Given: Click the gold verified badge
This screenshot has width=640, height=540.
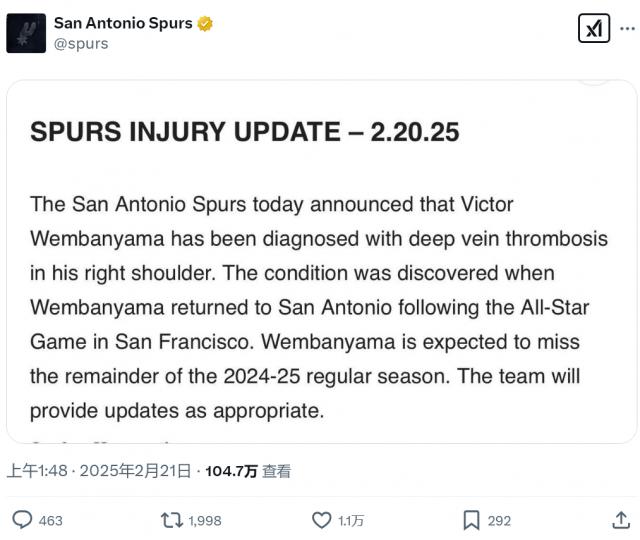Looking at the screenshot, I should click(205, 23).
